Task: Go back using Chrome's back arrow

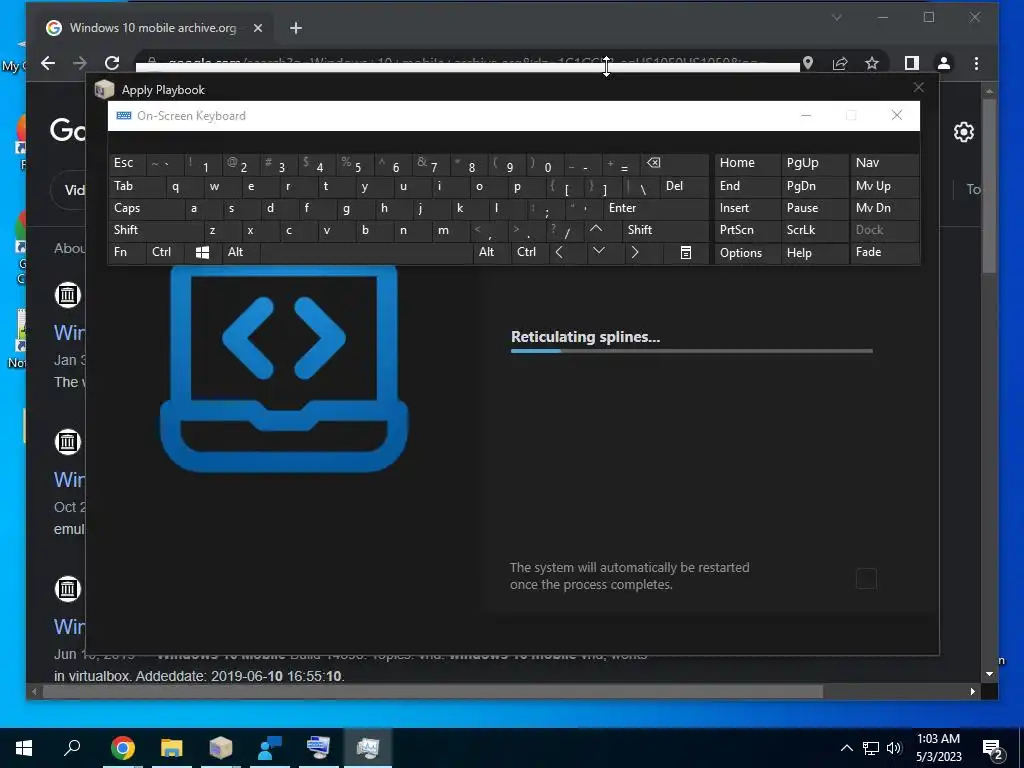Action: click(48, 63)
